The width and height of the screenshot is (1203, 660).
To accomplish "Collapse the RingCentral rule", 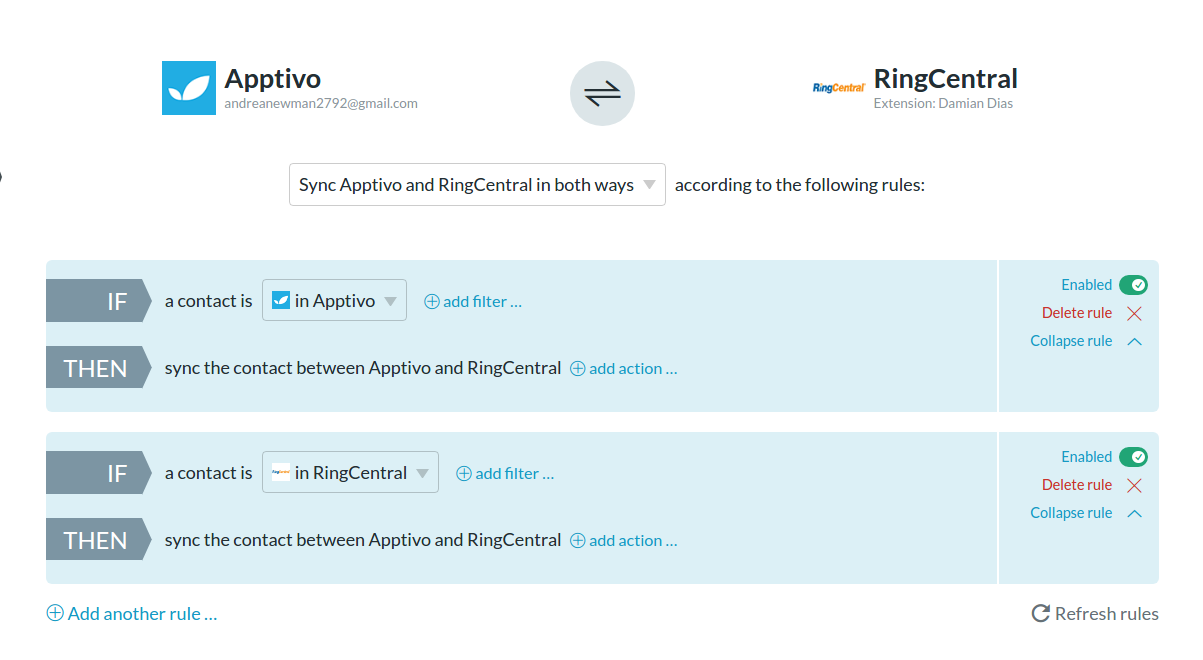I will 1086,513.
